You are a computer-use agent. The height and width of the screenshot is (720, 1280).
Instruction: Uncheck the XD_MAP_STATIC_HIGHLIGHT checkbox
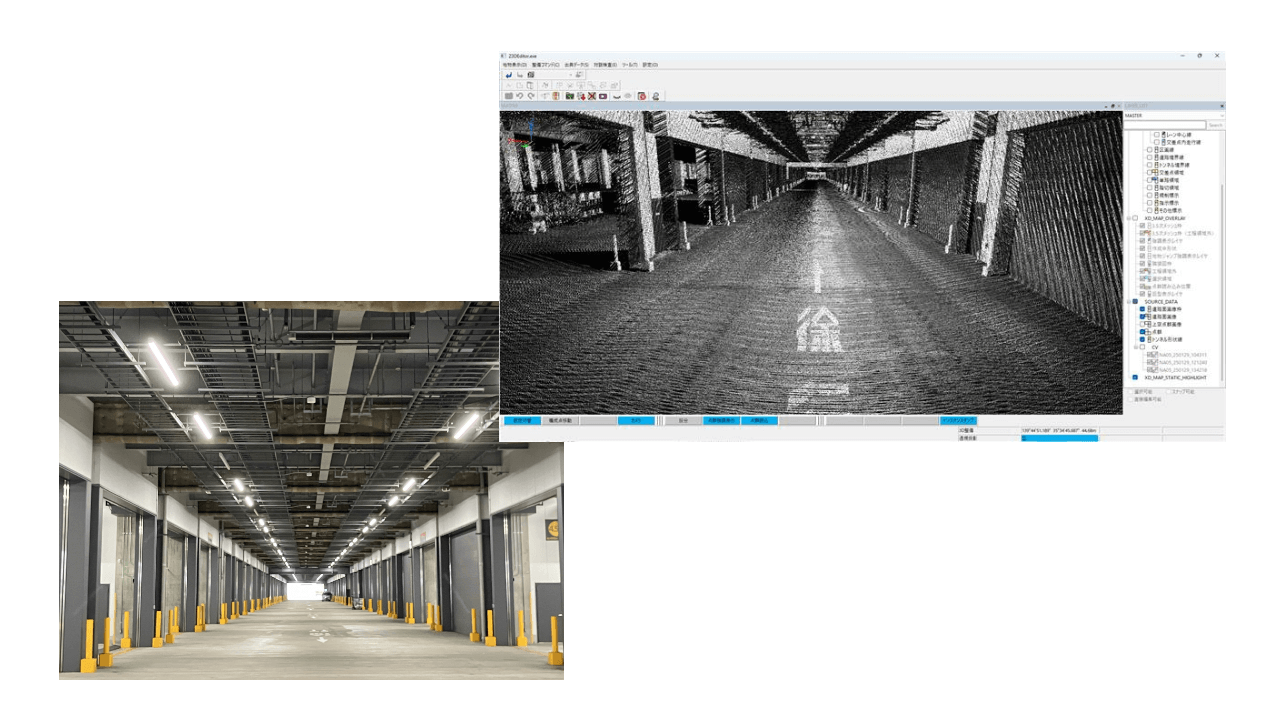[x=1135, y=378]
